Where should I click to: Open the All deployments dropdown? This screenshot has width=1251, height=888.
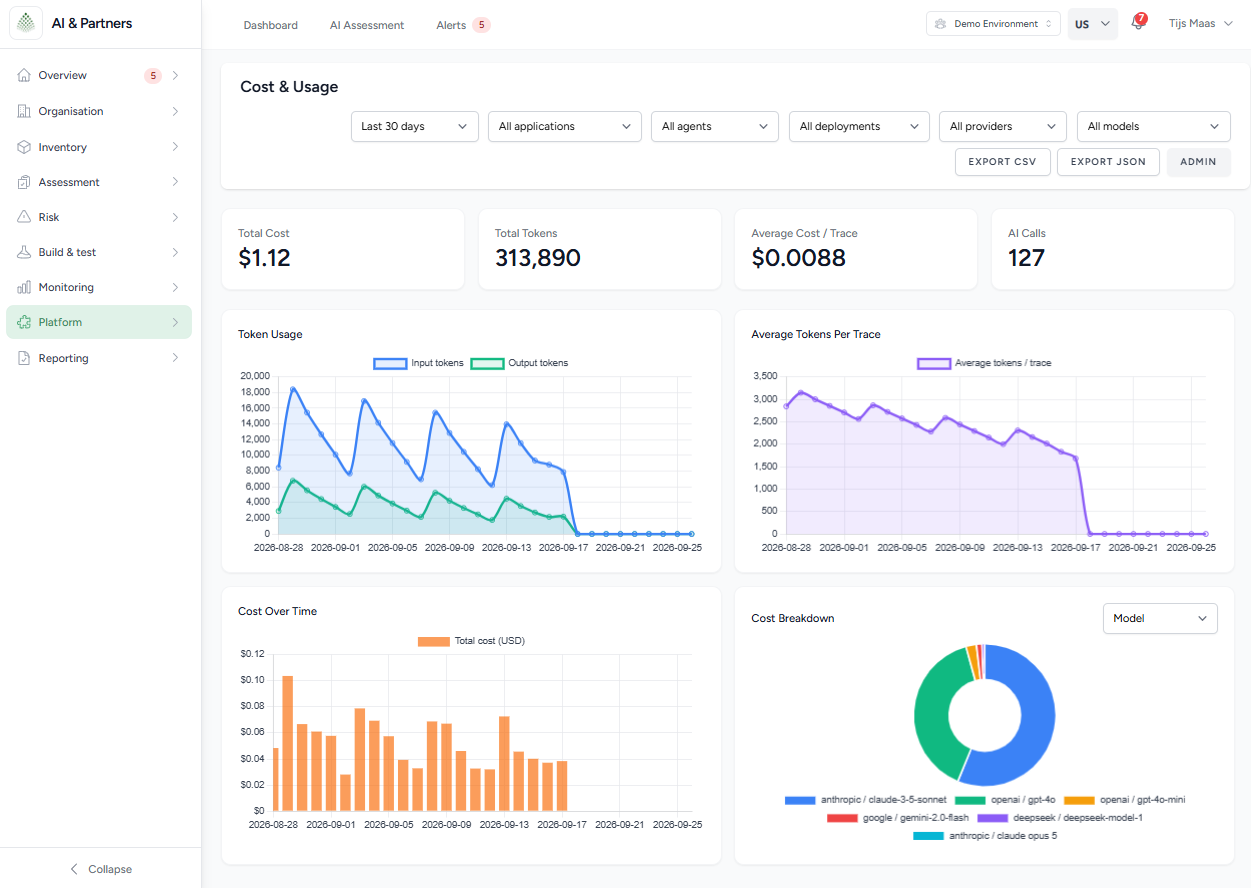(859, 127)
